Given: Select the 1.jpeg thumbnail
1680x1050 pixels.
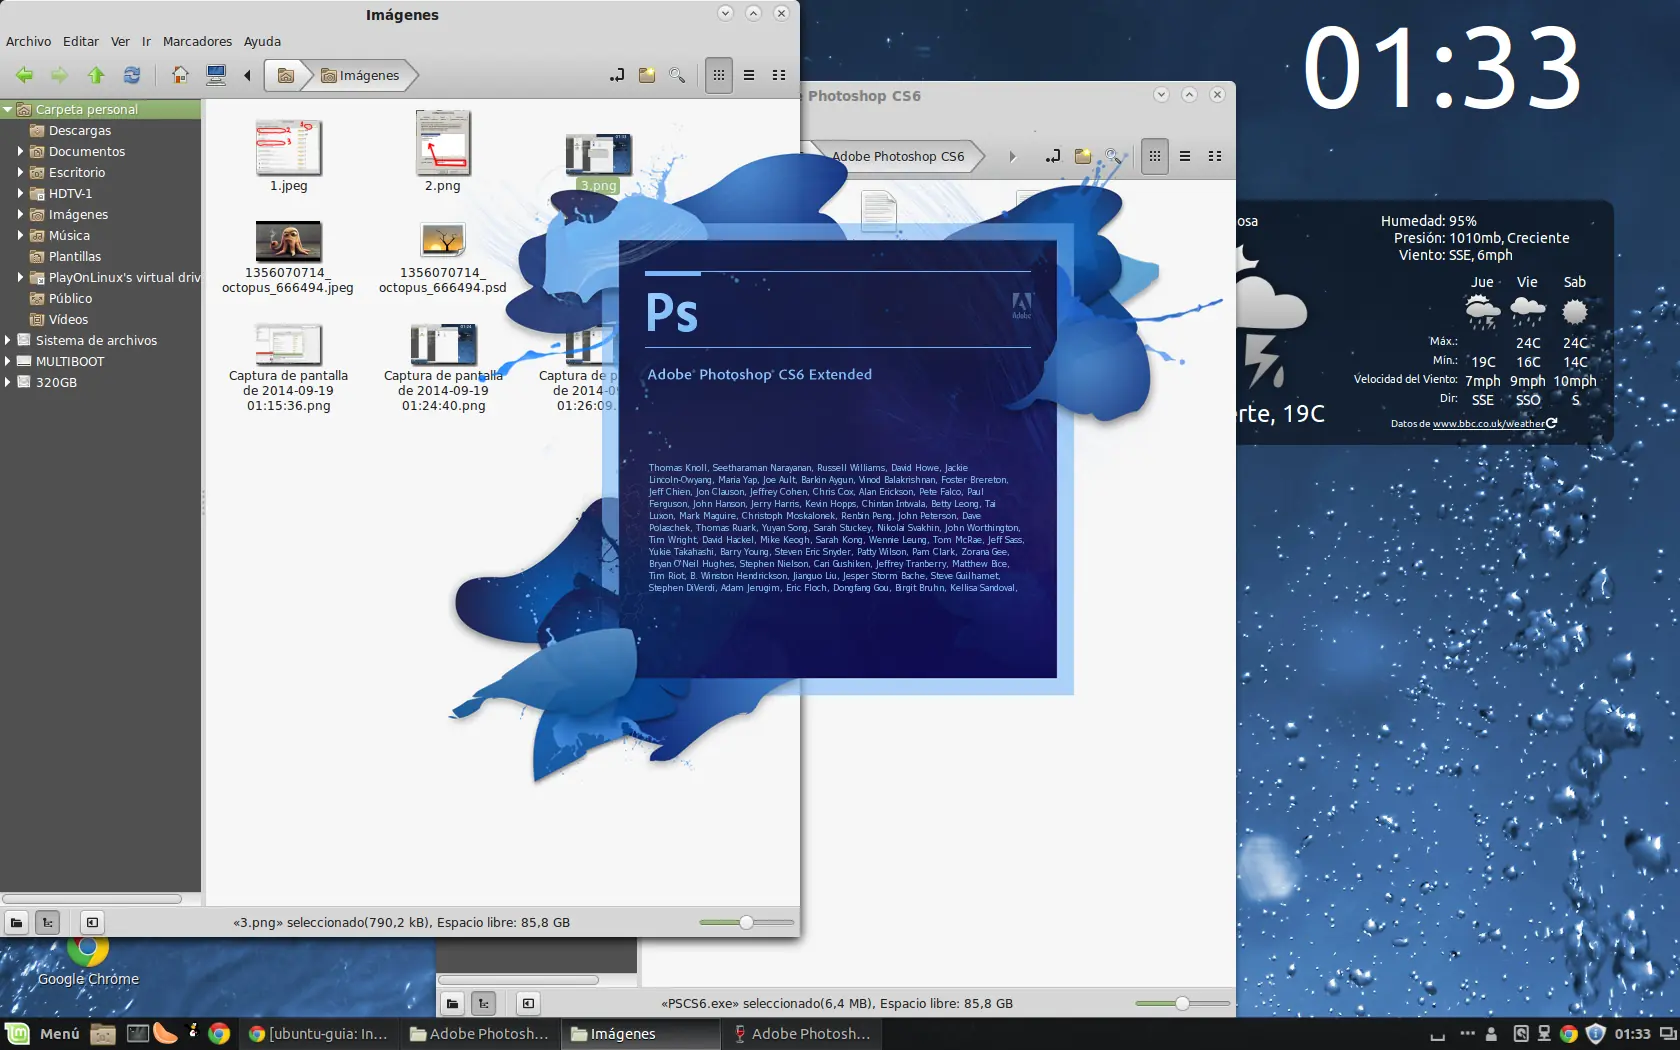Looking at the screenshot, I should click(x=288, y=148).
